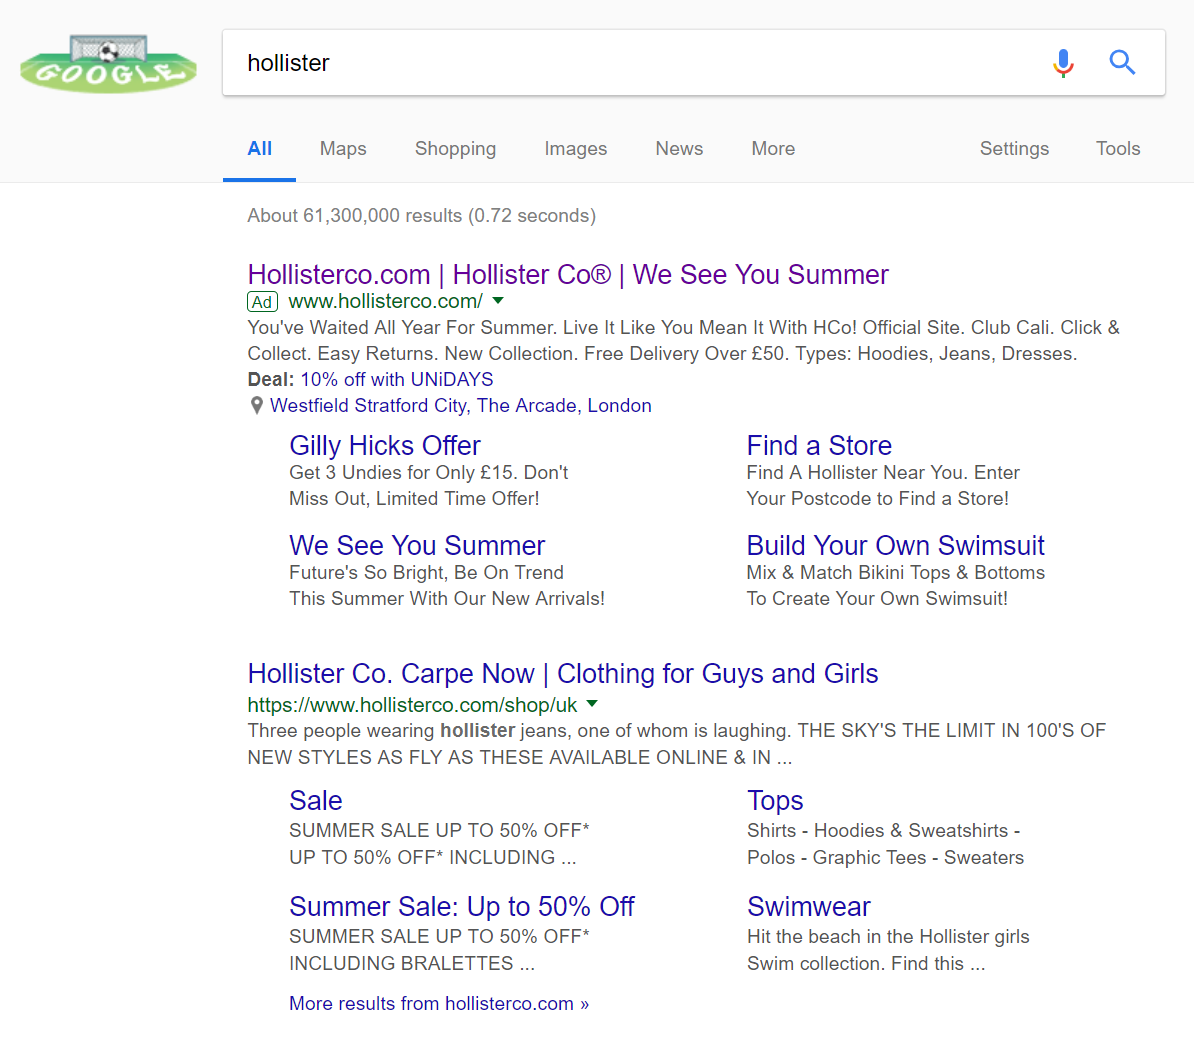
Task: Expand dropdown arrow beside hollisterco.com/shop/uk URL
Action: [592, 704]
